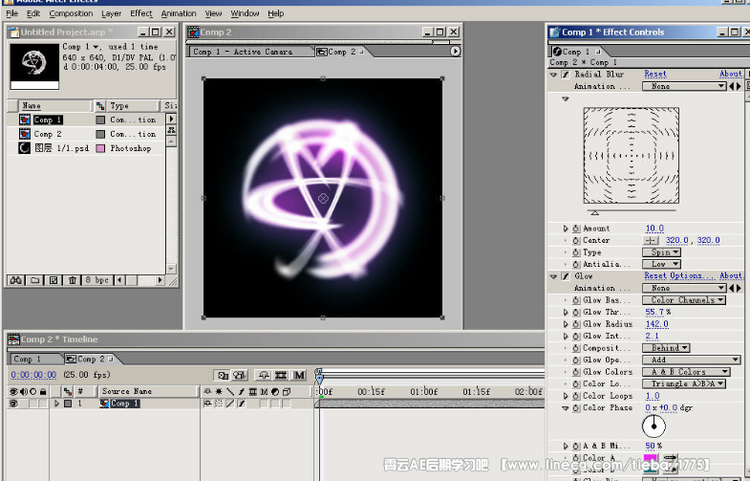Click Center point crosshair picker button
The width and height of the screenshot is (750, 481).
pyautogui.click(x=651, y=240)
